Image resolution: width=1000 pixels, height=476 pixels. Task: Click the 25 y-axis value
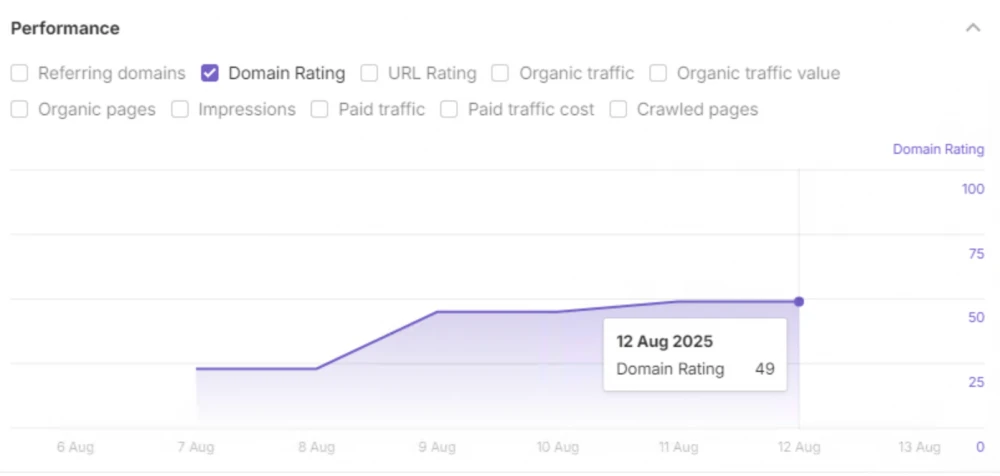pyautogui.click(x=976, y=382)
